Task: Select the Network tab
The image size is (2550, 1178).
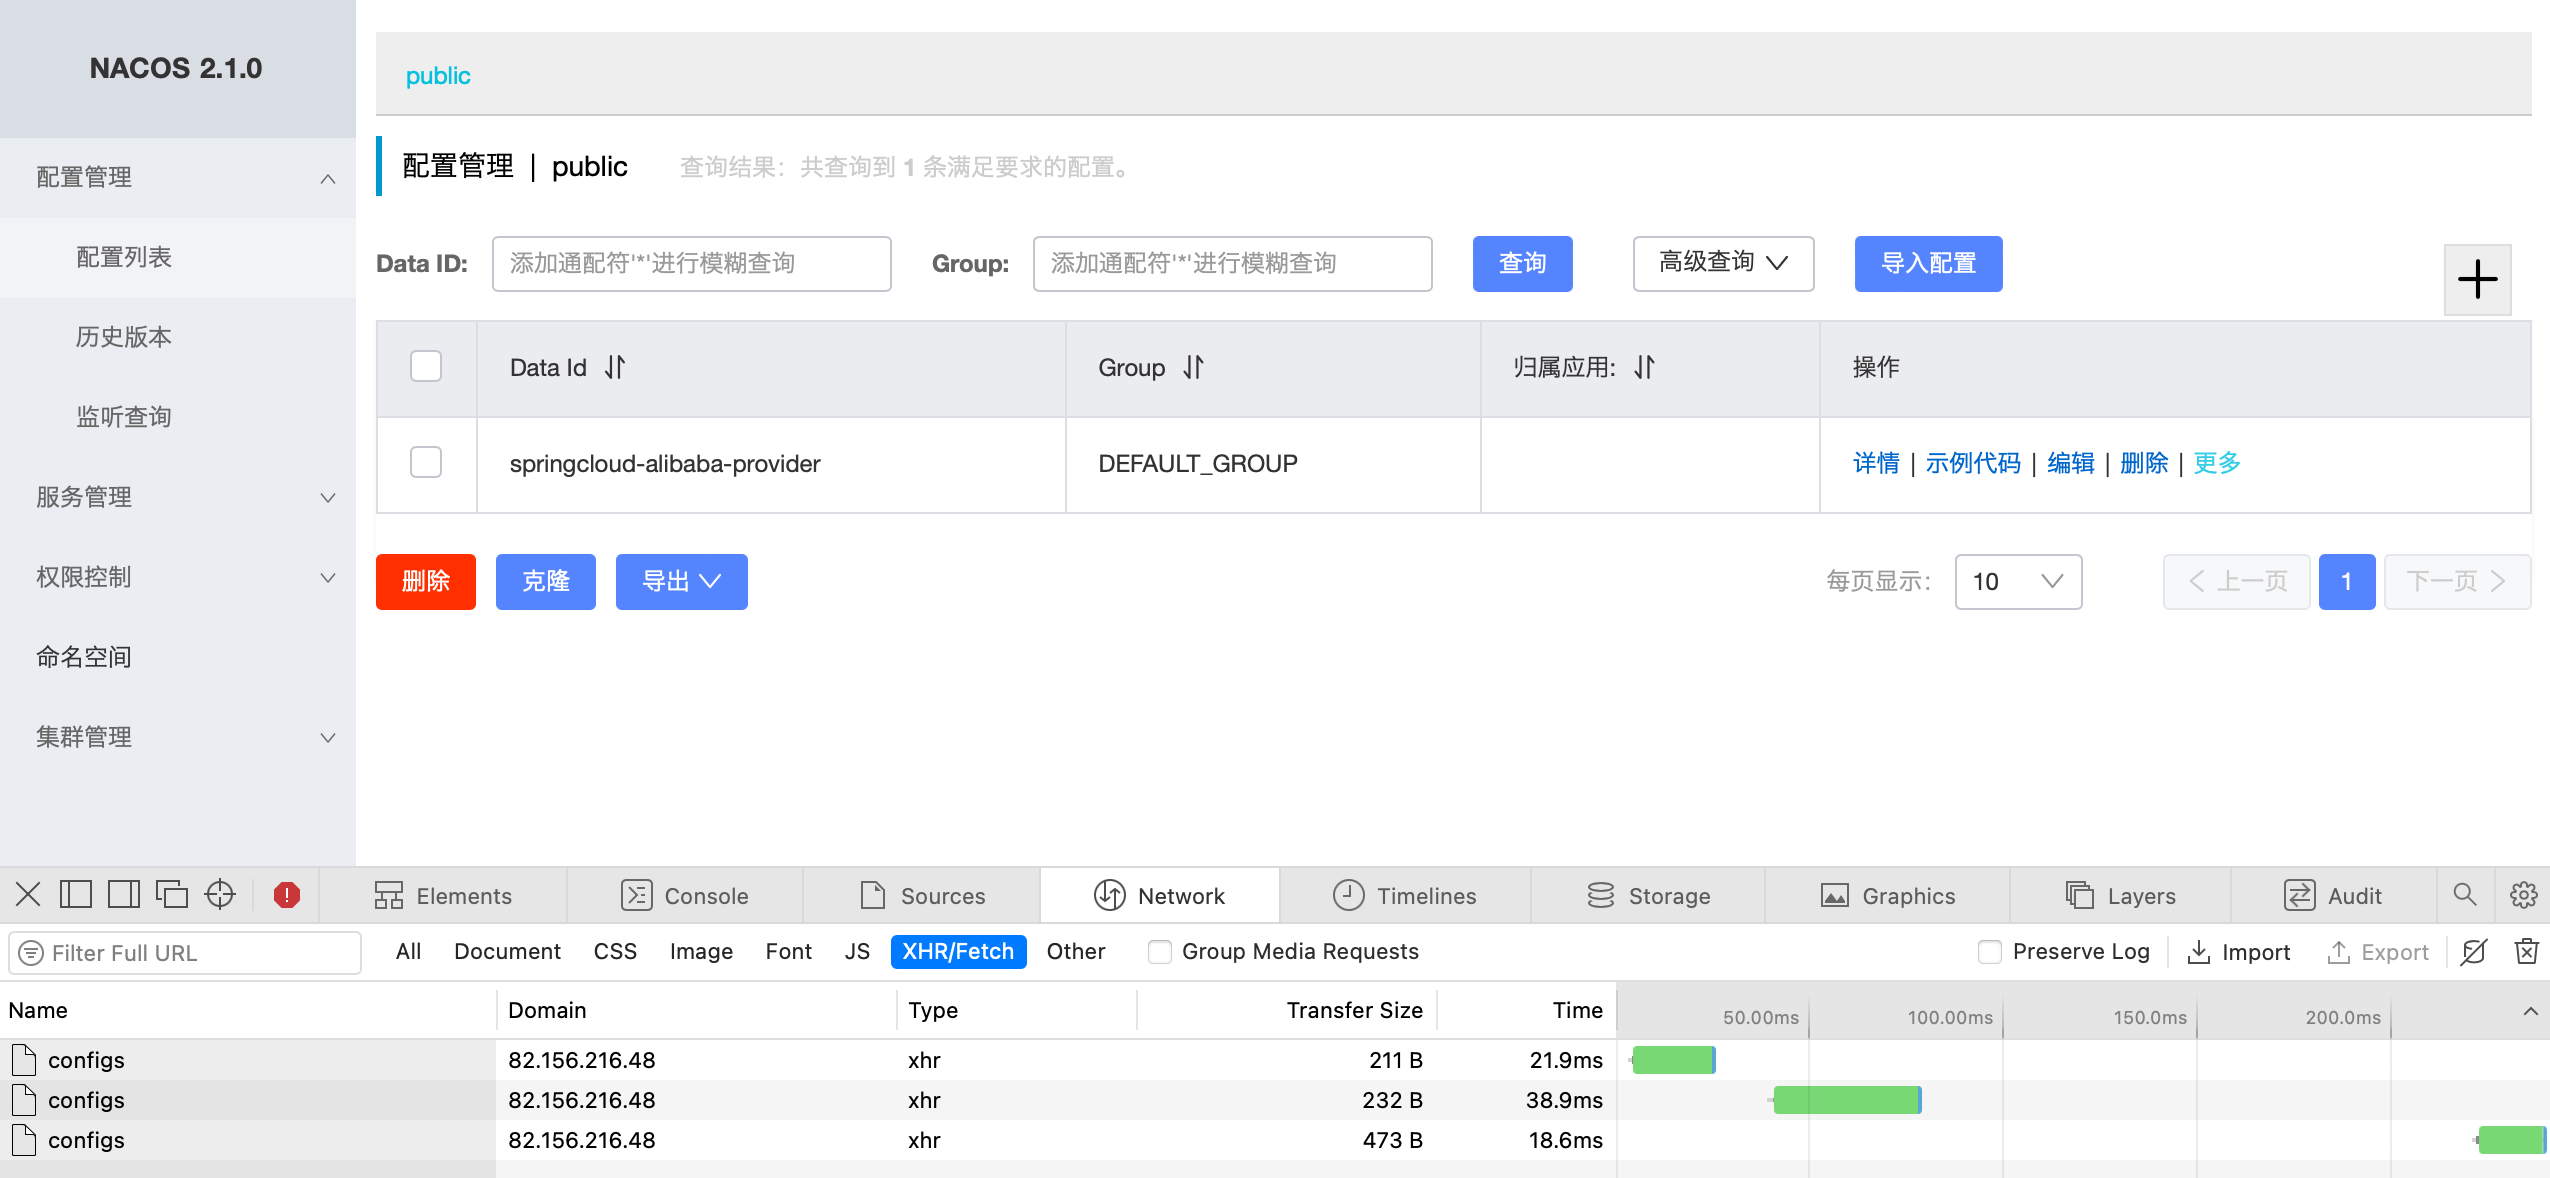Action: click(1160, 895)
